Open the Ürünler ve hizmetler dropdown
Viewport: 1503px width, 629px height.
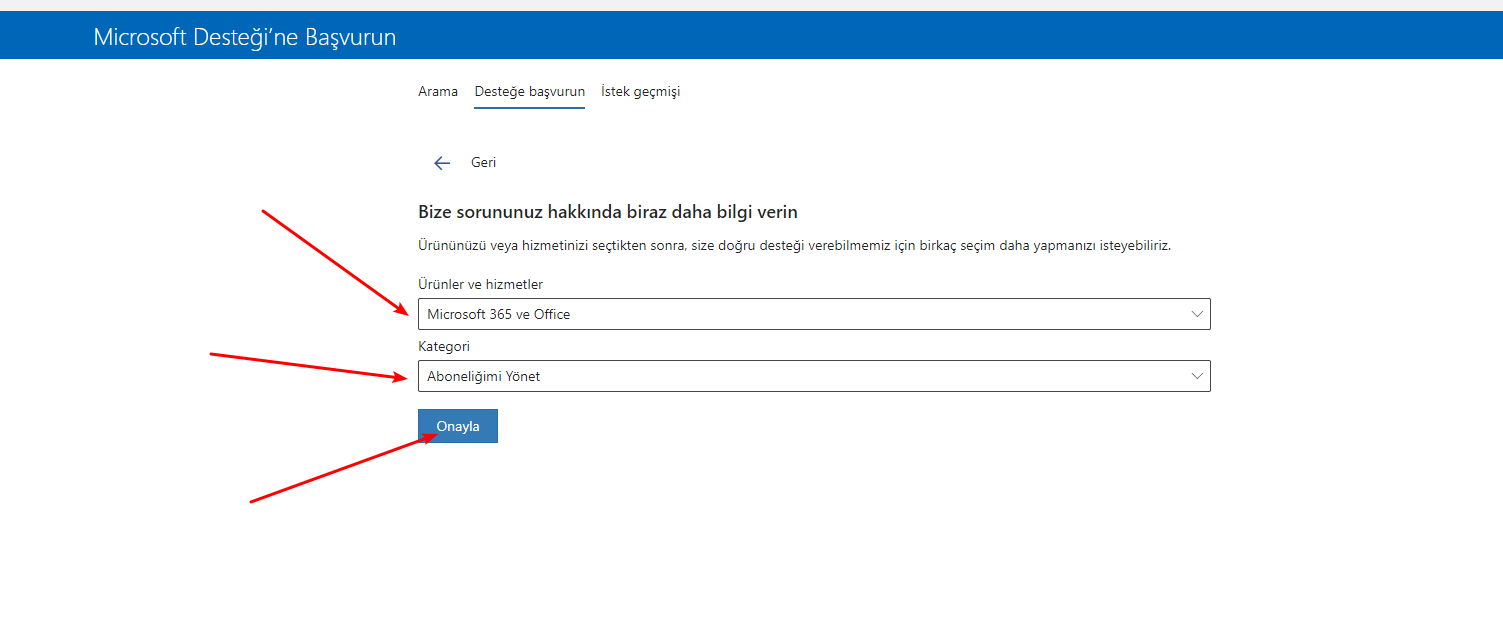click(x=814, y=314)
